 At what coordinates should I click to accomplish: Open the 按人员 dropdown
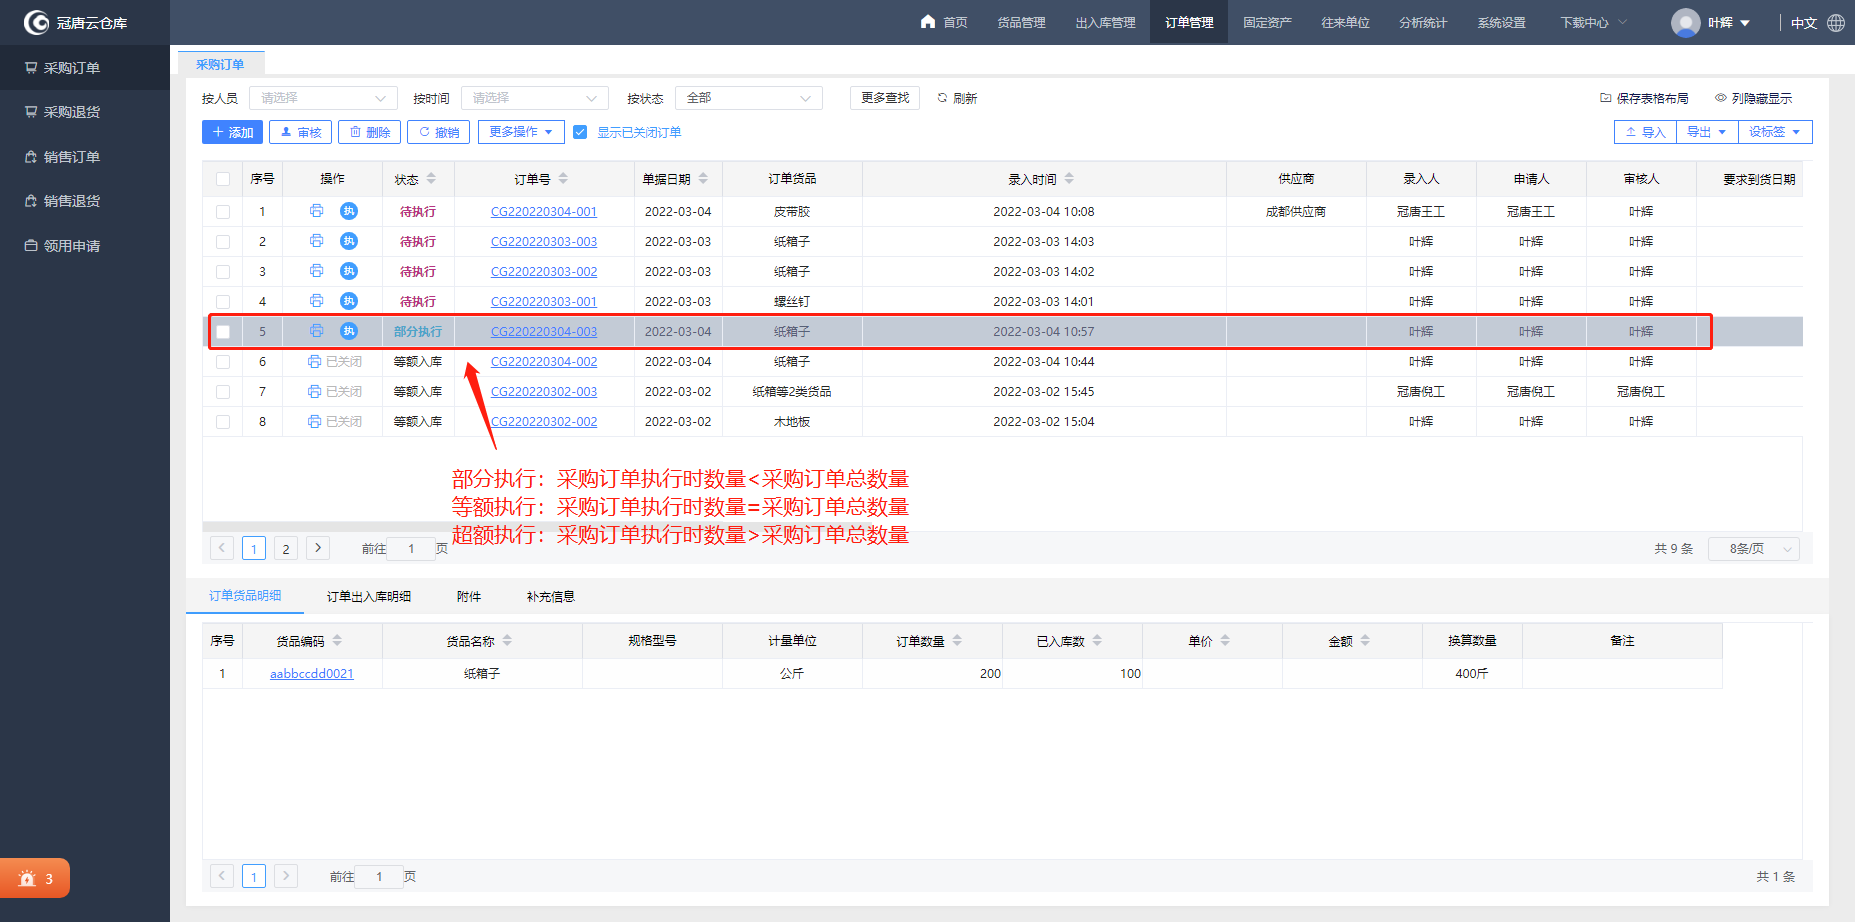click(x=323, y=98)
